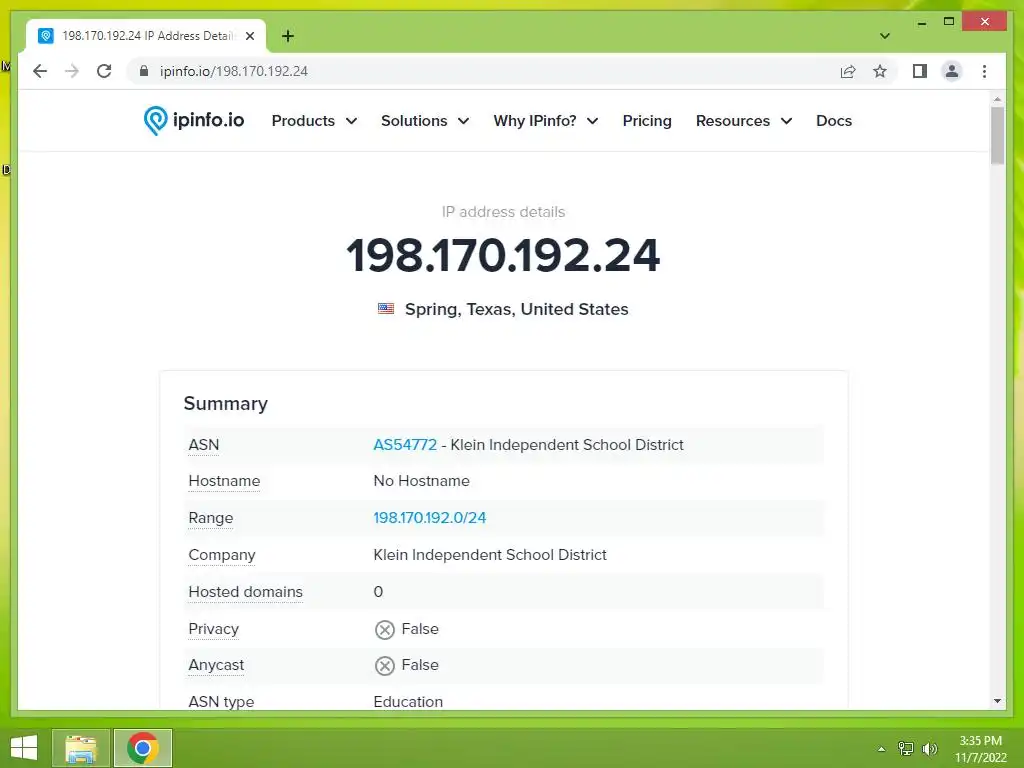The height and width of the screenshot is (768, 1024).
Task: Click the padlock site info icon
Action: click(x=144, y=71)
